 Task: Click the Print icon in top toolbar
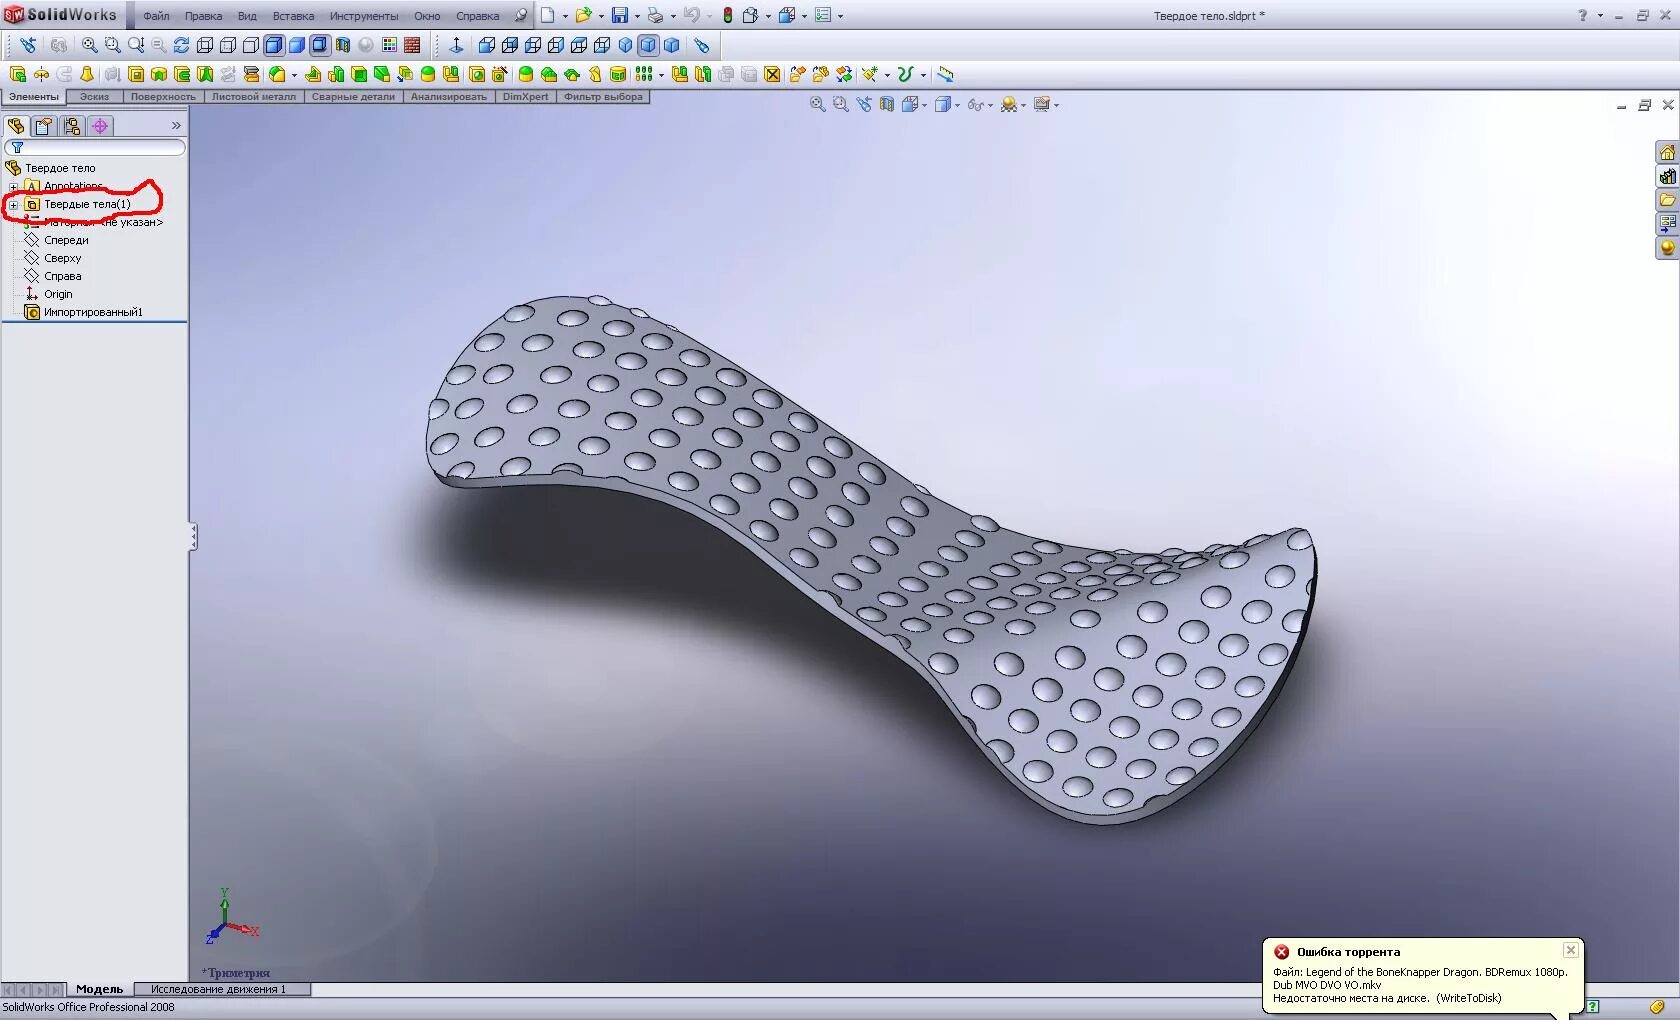655,15
